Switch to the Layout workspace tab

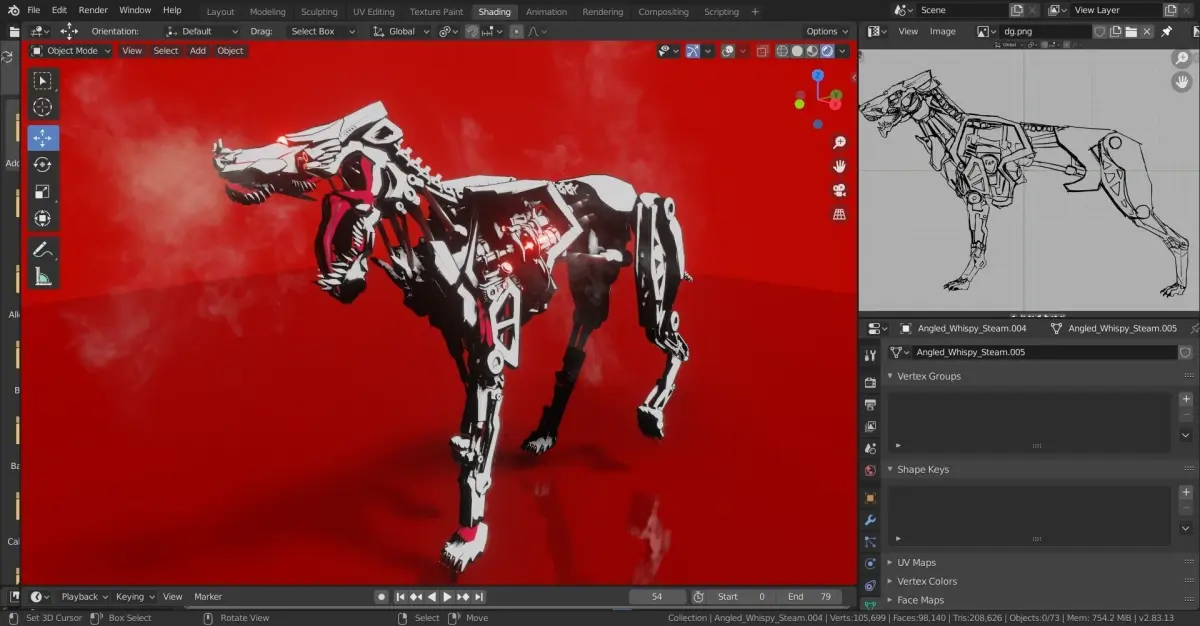(220, 12)
